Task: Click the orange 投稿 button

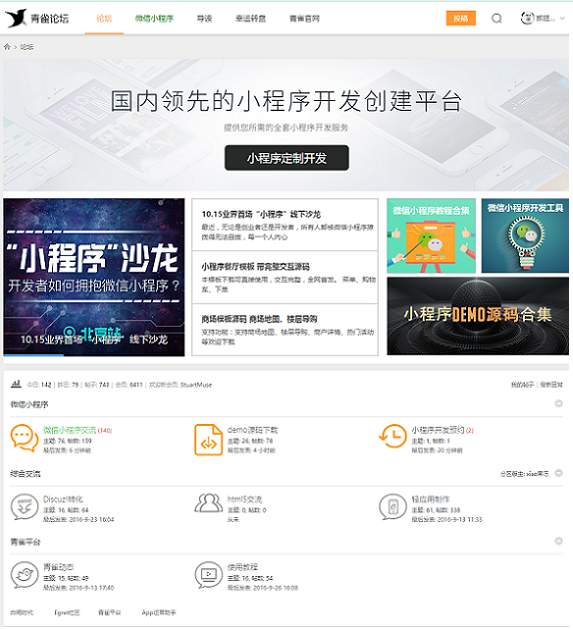Action: point(461,18)
